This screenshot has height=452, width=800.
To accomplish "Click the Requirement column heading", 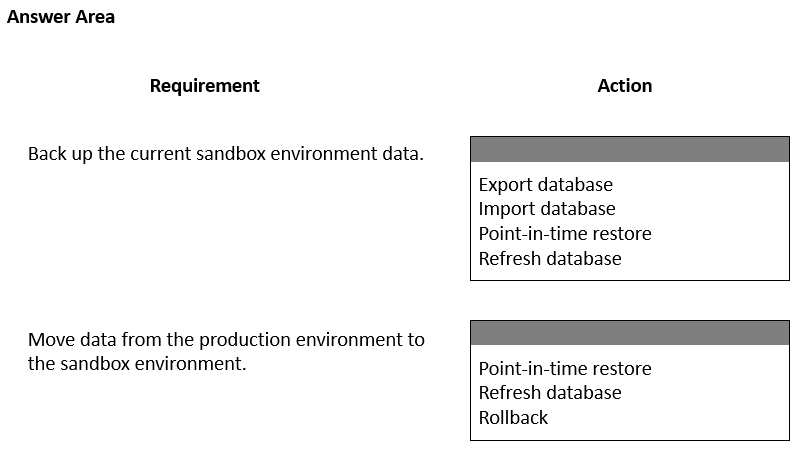I will (205, 86).
